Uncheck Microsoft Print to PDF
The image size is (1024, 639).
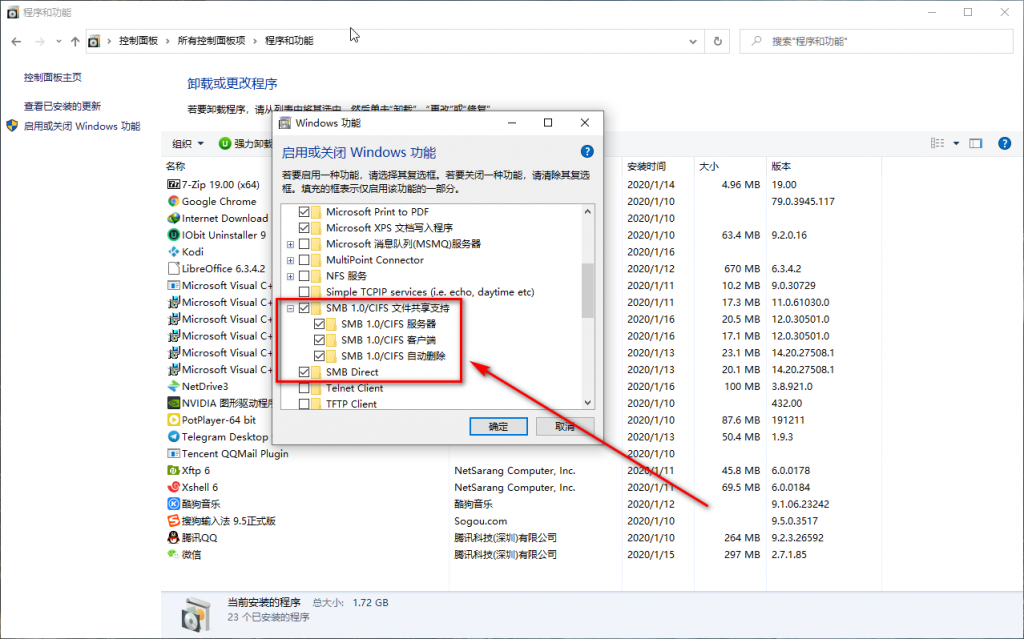304,212
